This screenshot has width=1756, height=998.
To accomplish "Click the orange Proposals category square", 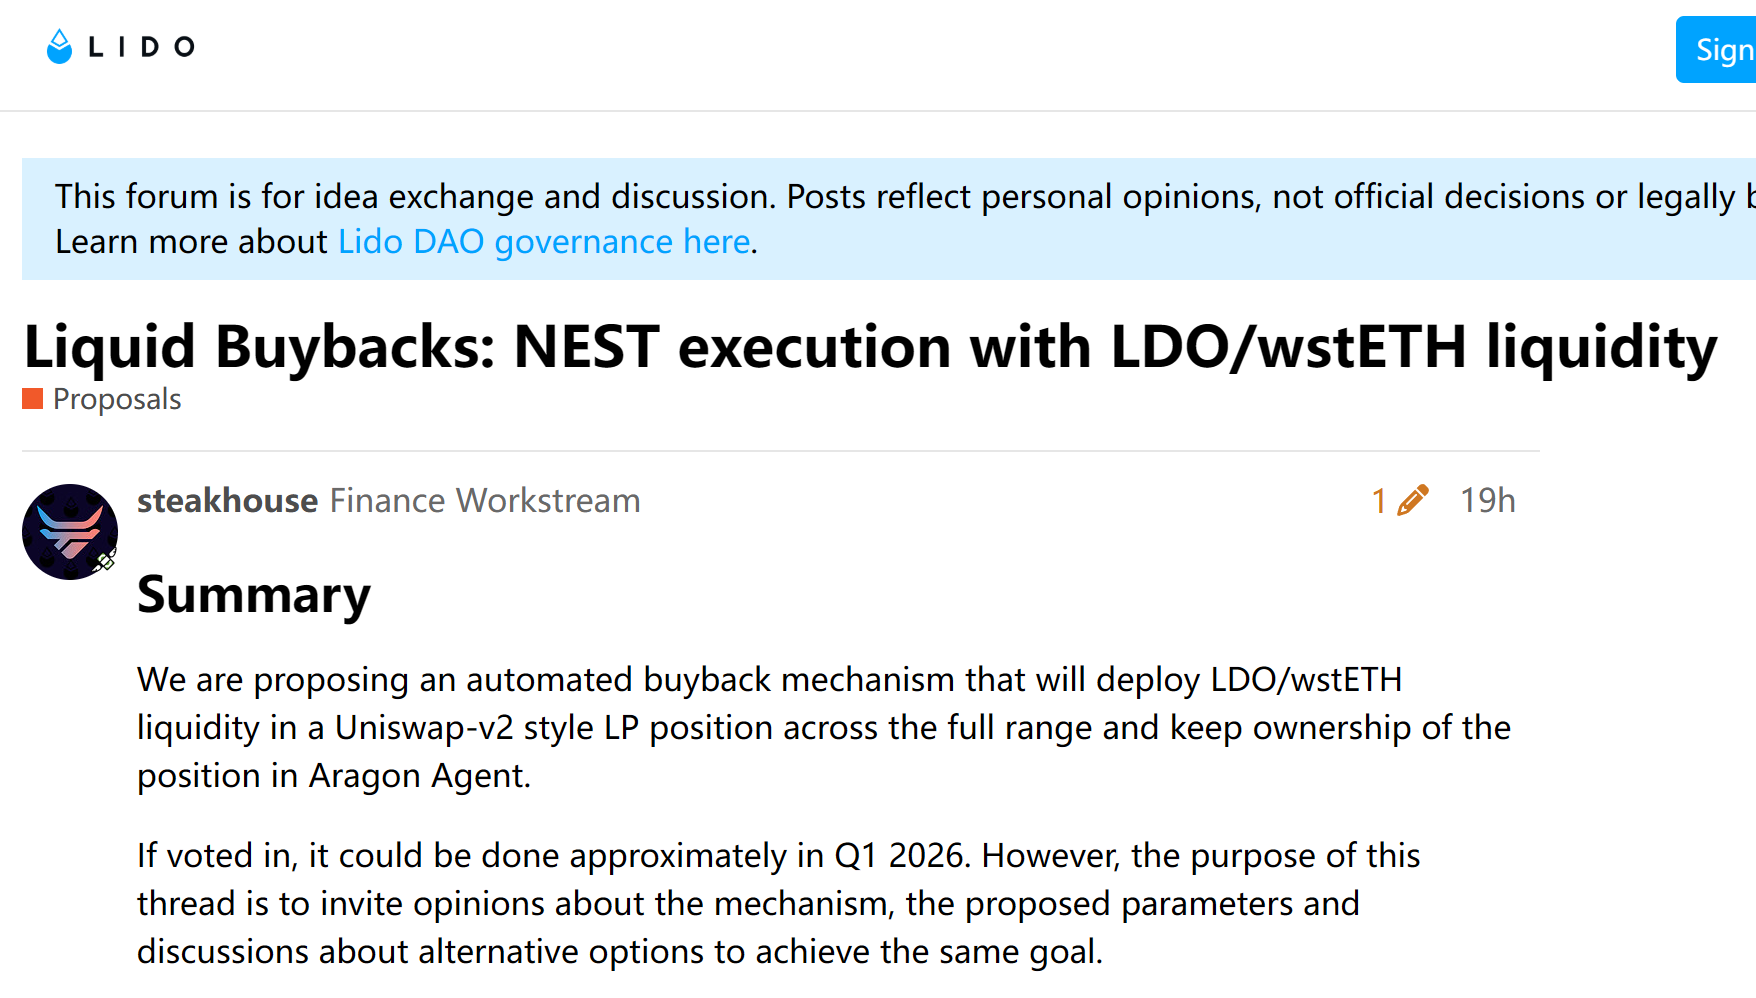I will [x=33, y=399].
